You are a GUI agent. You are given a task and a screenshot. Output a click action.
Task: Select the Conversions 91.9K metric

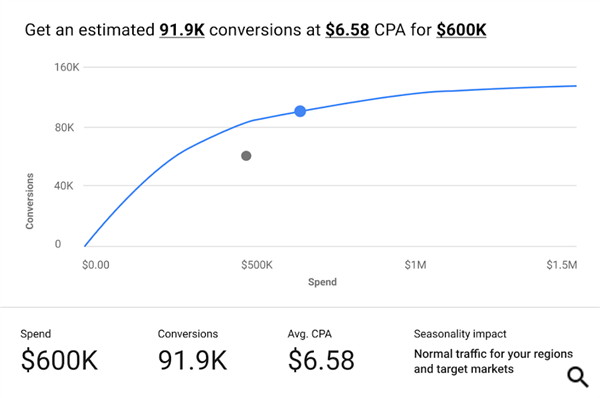point(192,351)
